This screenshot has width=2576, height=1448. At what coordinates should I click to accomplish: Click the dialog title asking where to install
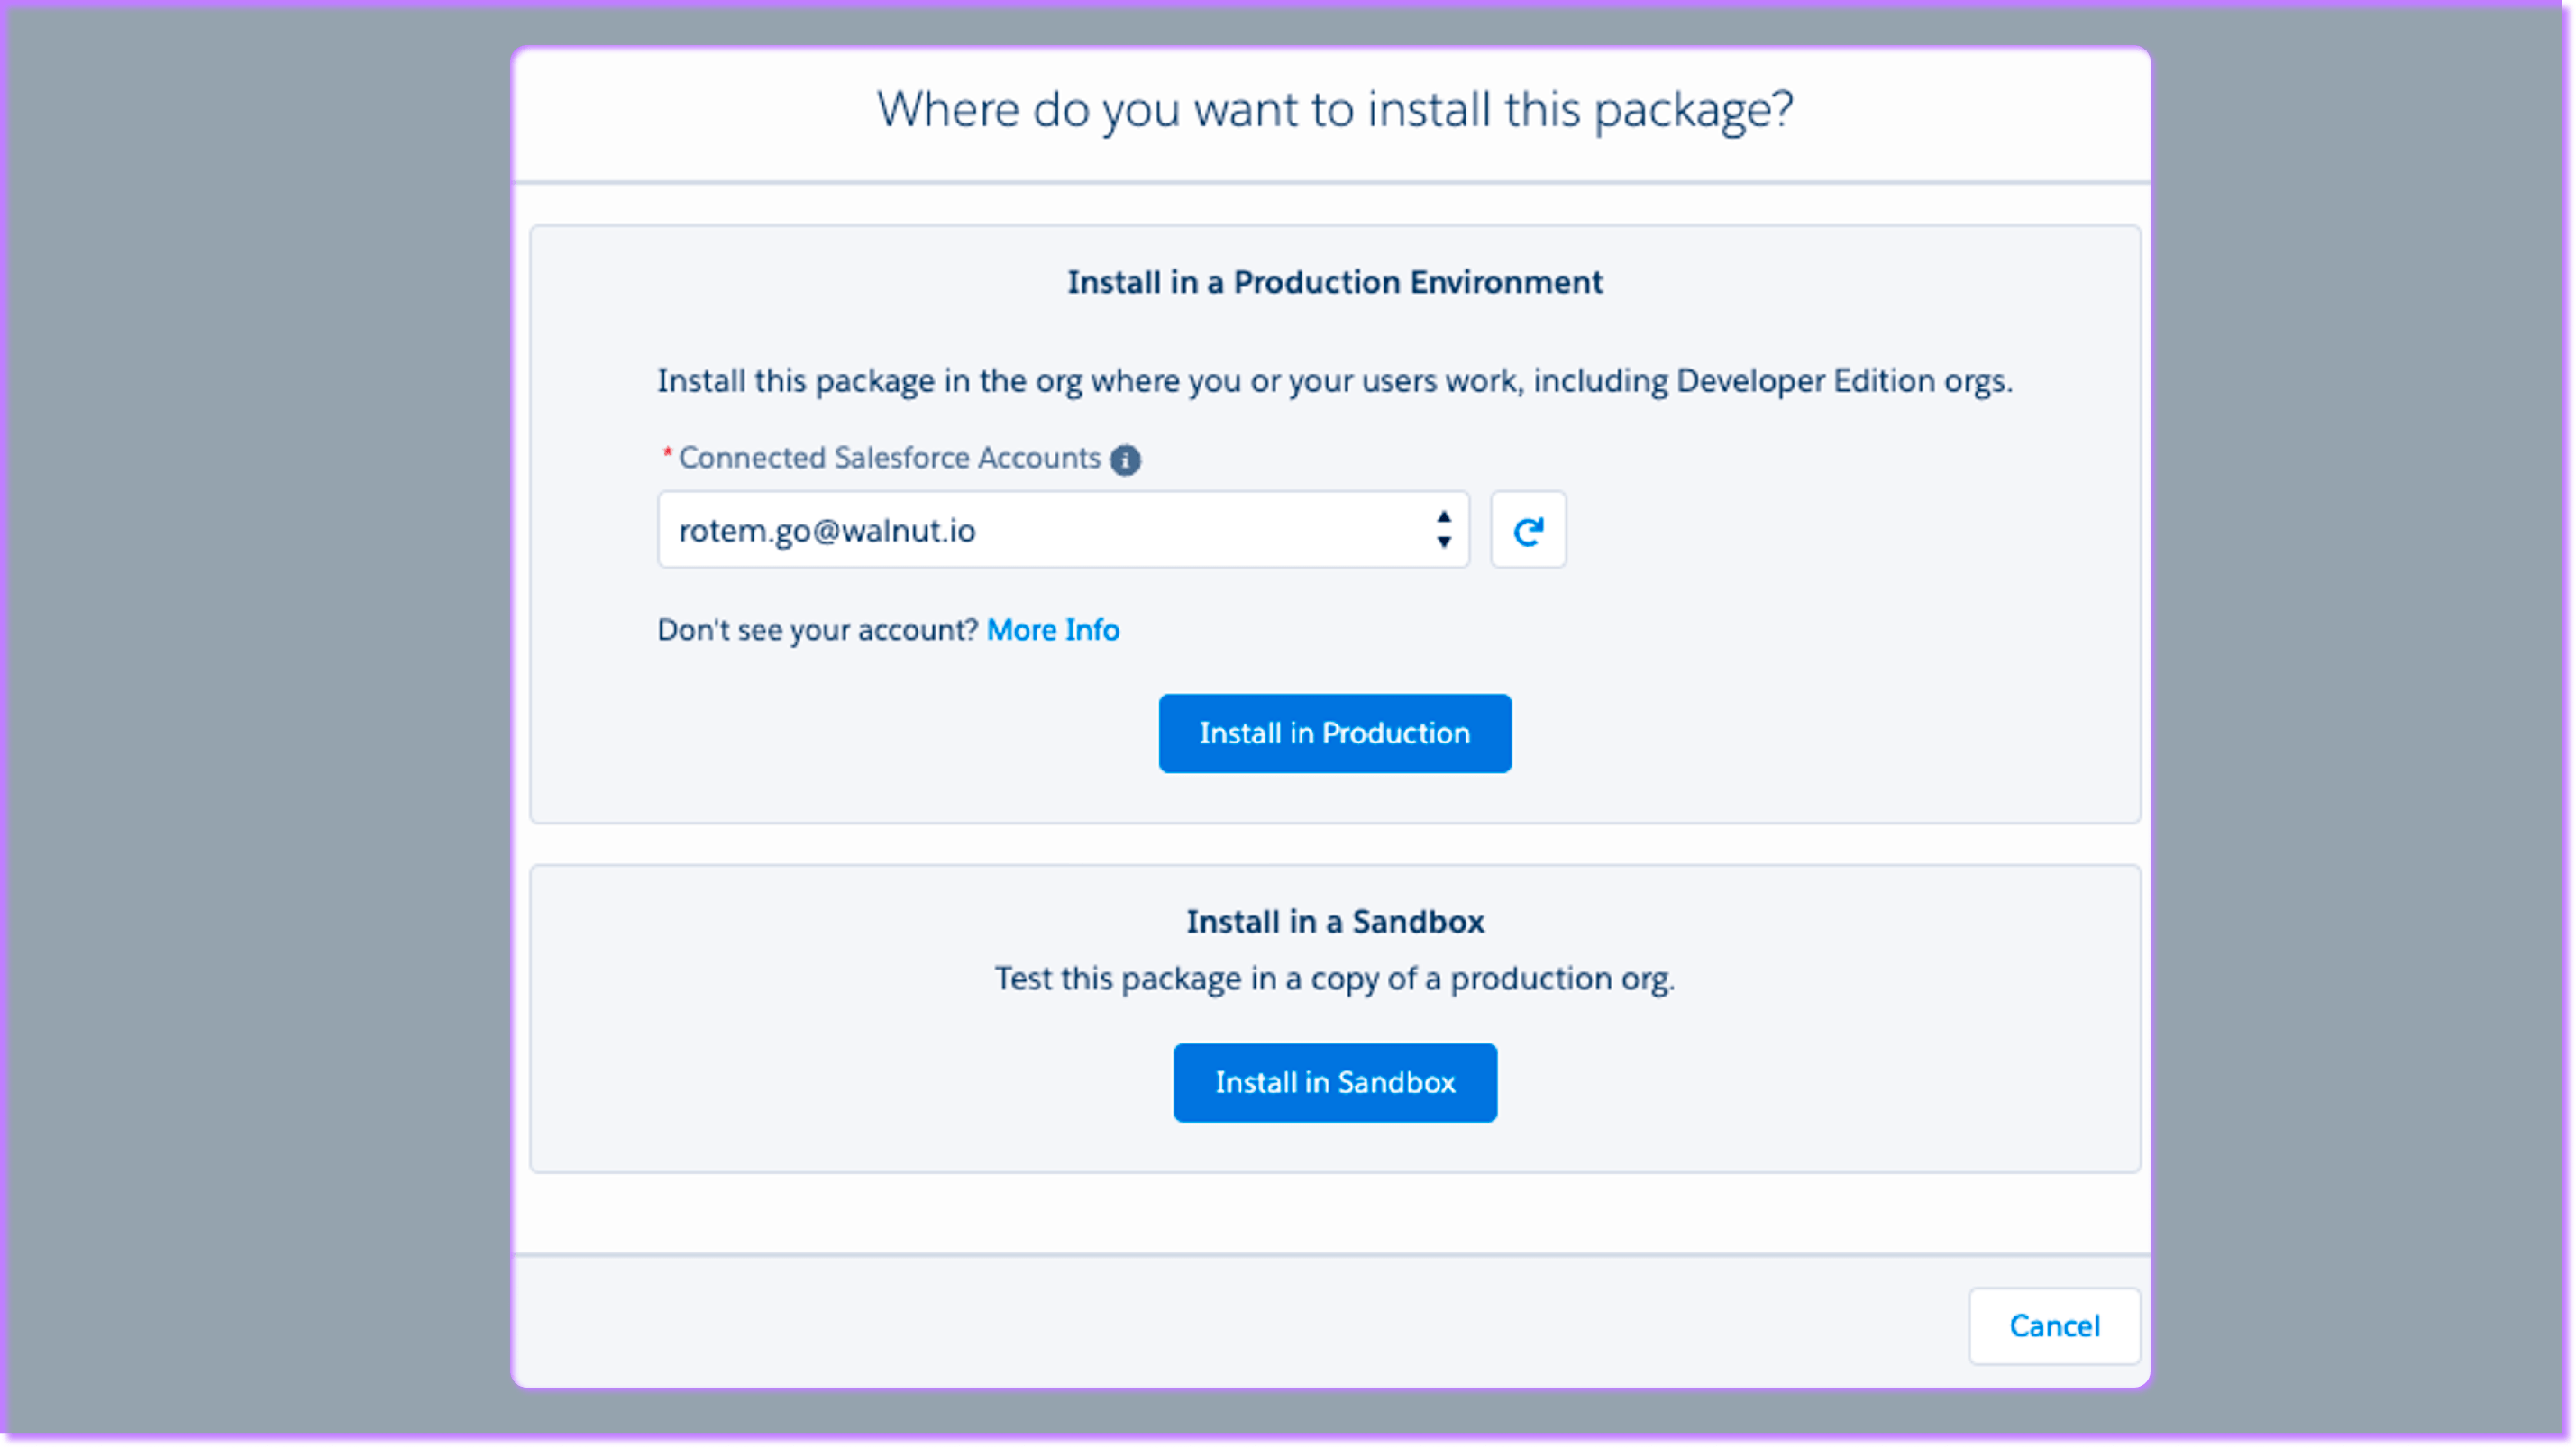coord(1334,110)
